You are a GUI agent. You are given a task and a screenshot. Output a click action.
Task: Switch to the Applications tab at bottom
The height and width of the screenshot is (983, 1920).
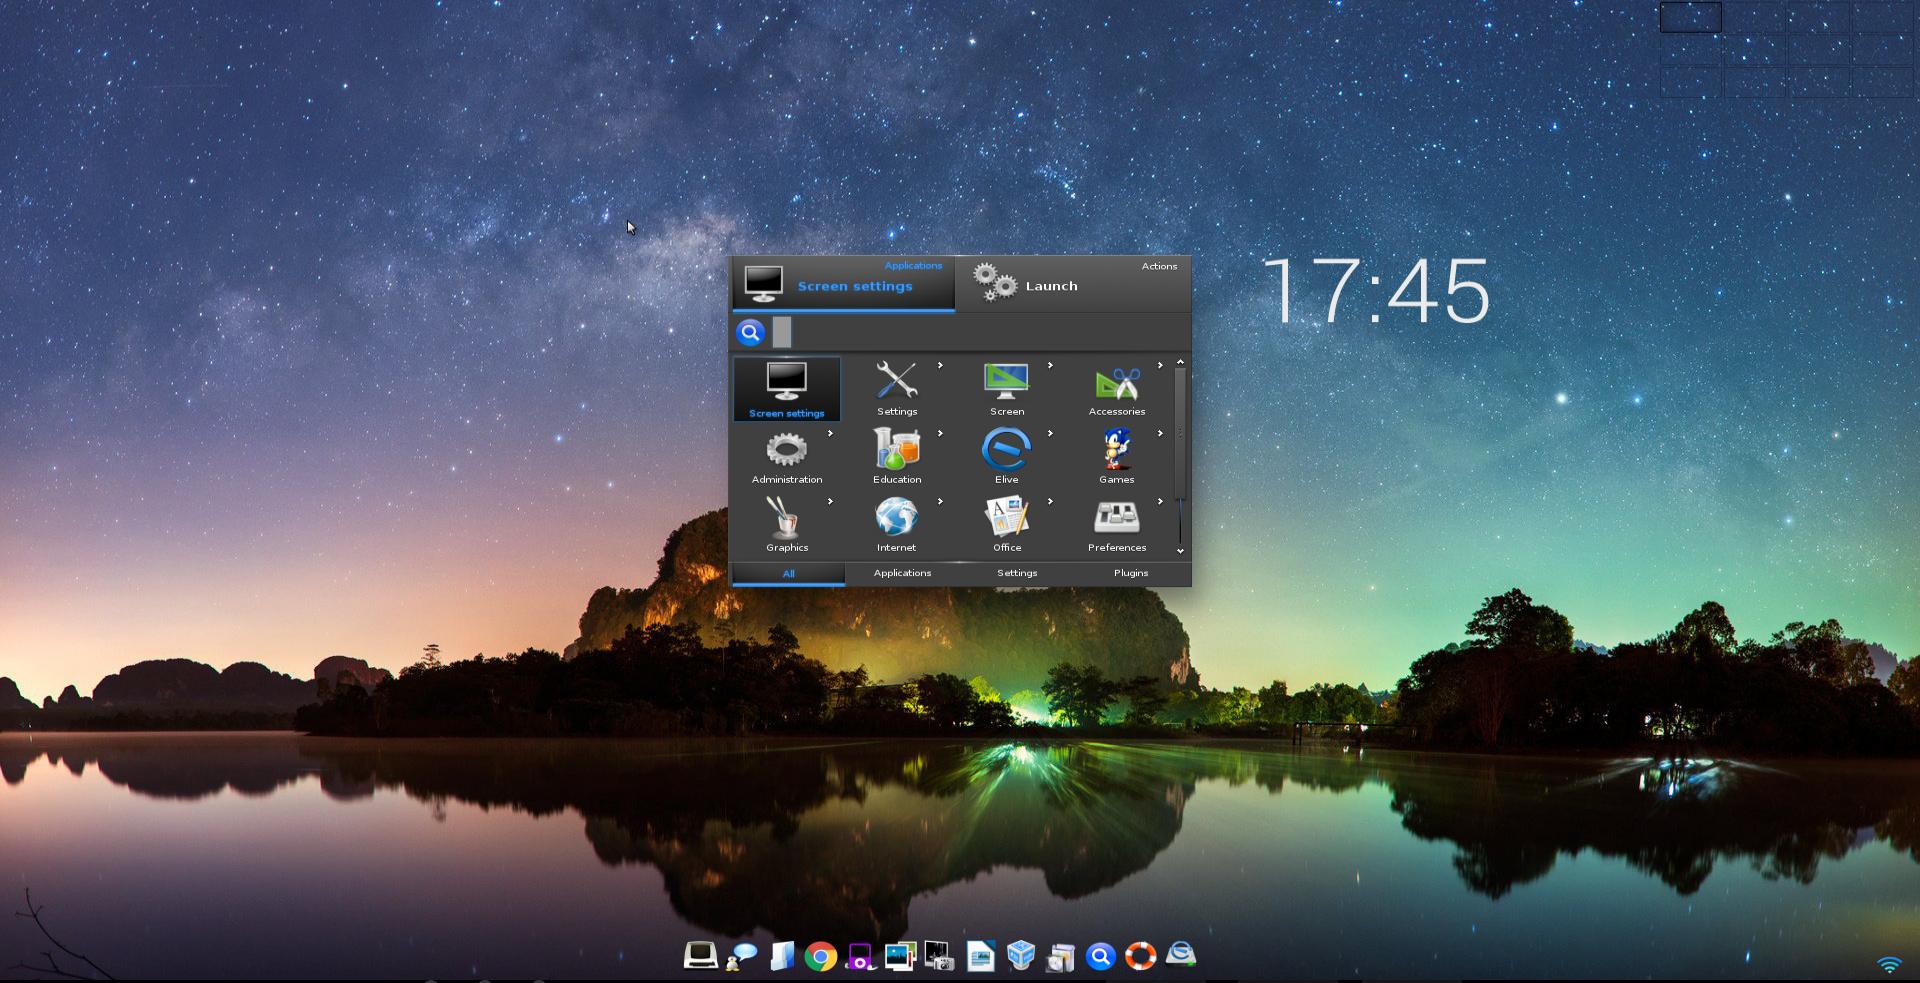(902, 573)
